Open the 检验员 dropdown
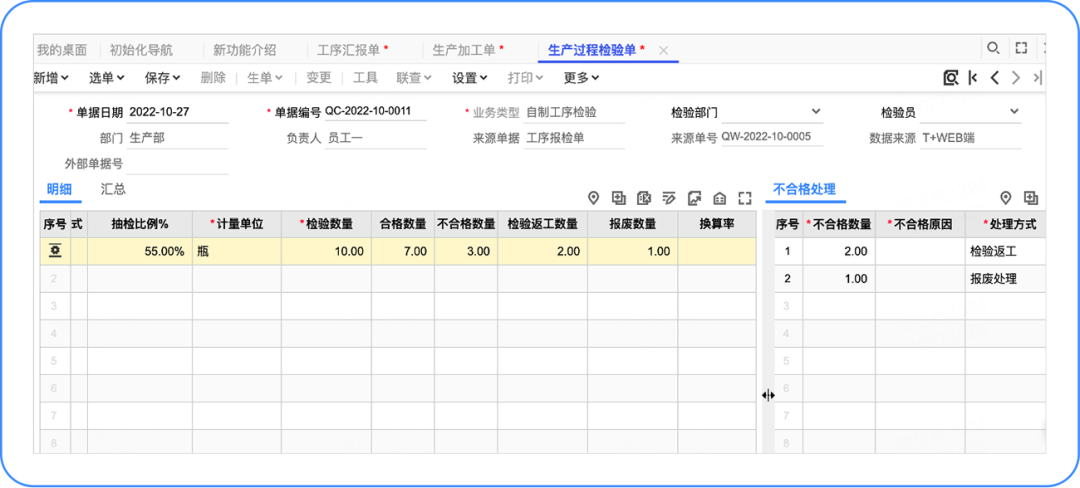 click(x=1014, y=112)
